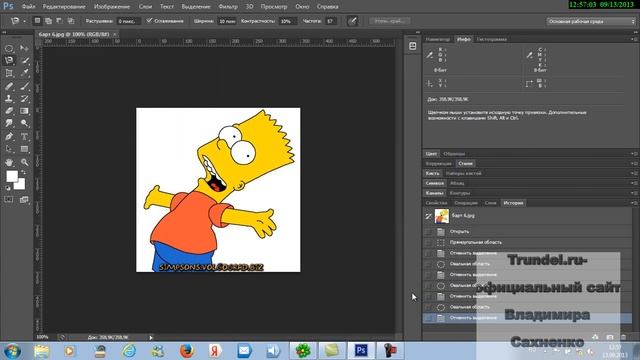Screen dimensions: 640x360
Task: Select the Healing Brush tool
Action: (9, 86)
